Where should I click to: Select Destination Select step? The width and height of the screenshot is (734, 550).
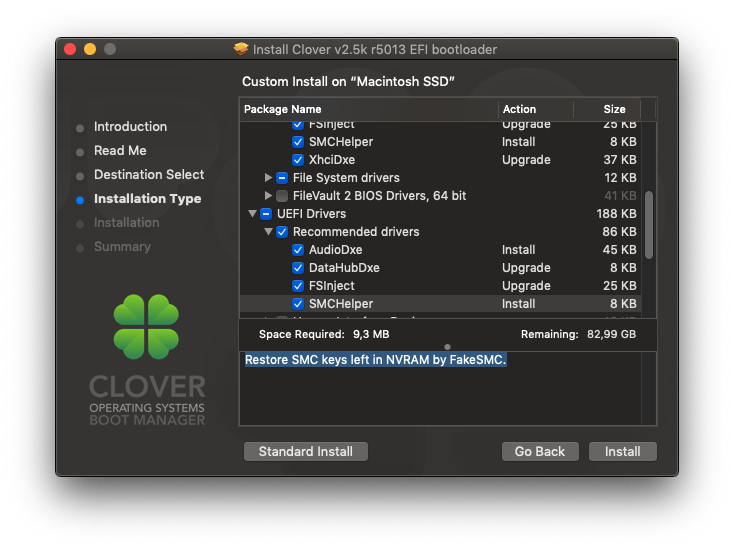point(149,175)
